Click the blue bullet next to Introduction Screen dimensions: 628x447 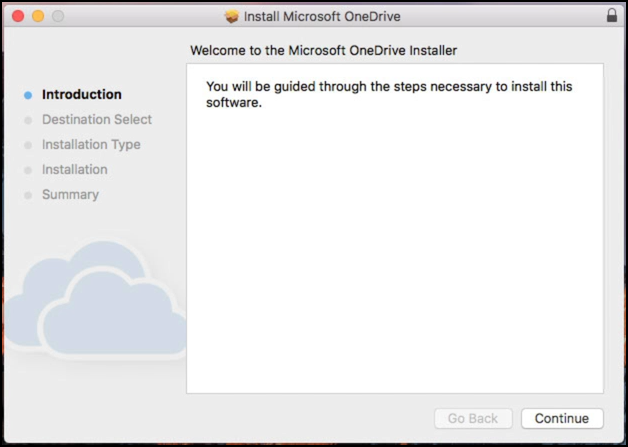pos(28,95)
